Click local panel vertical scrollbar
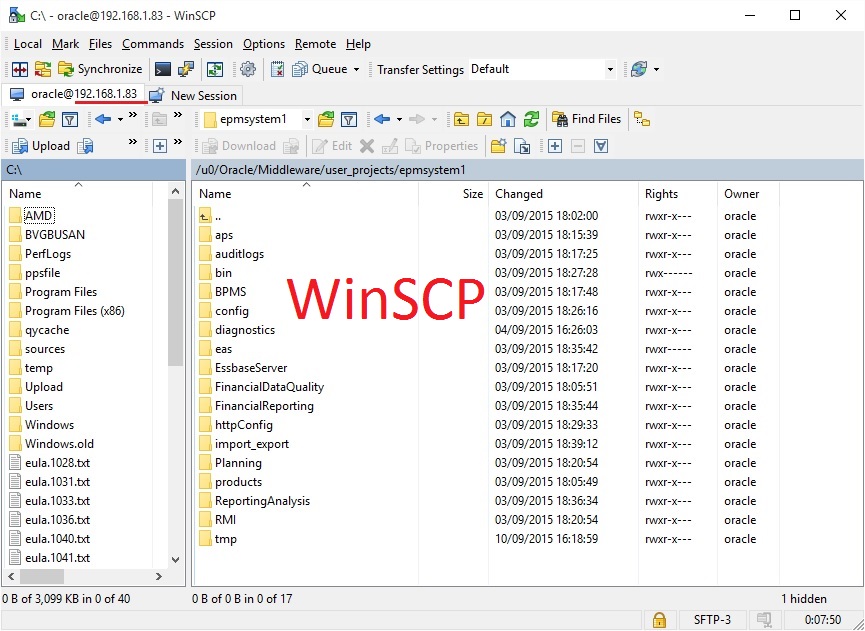This screenshot has width=865, height=631. pyautogui.click(x=177, y=300)
